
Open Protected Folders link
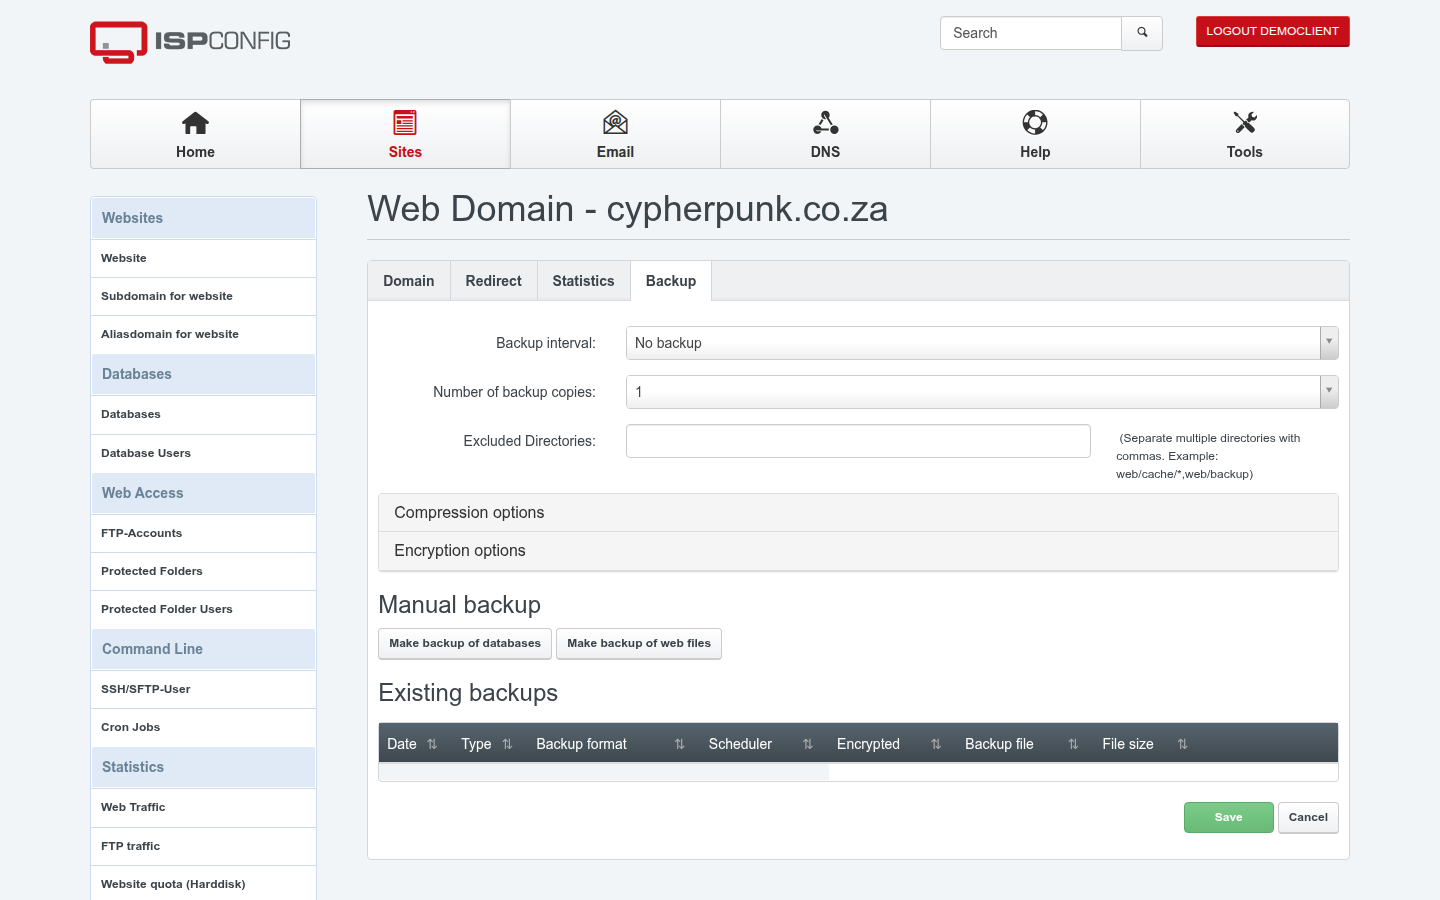204,572
